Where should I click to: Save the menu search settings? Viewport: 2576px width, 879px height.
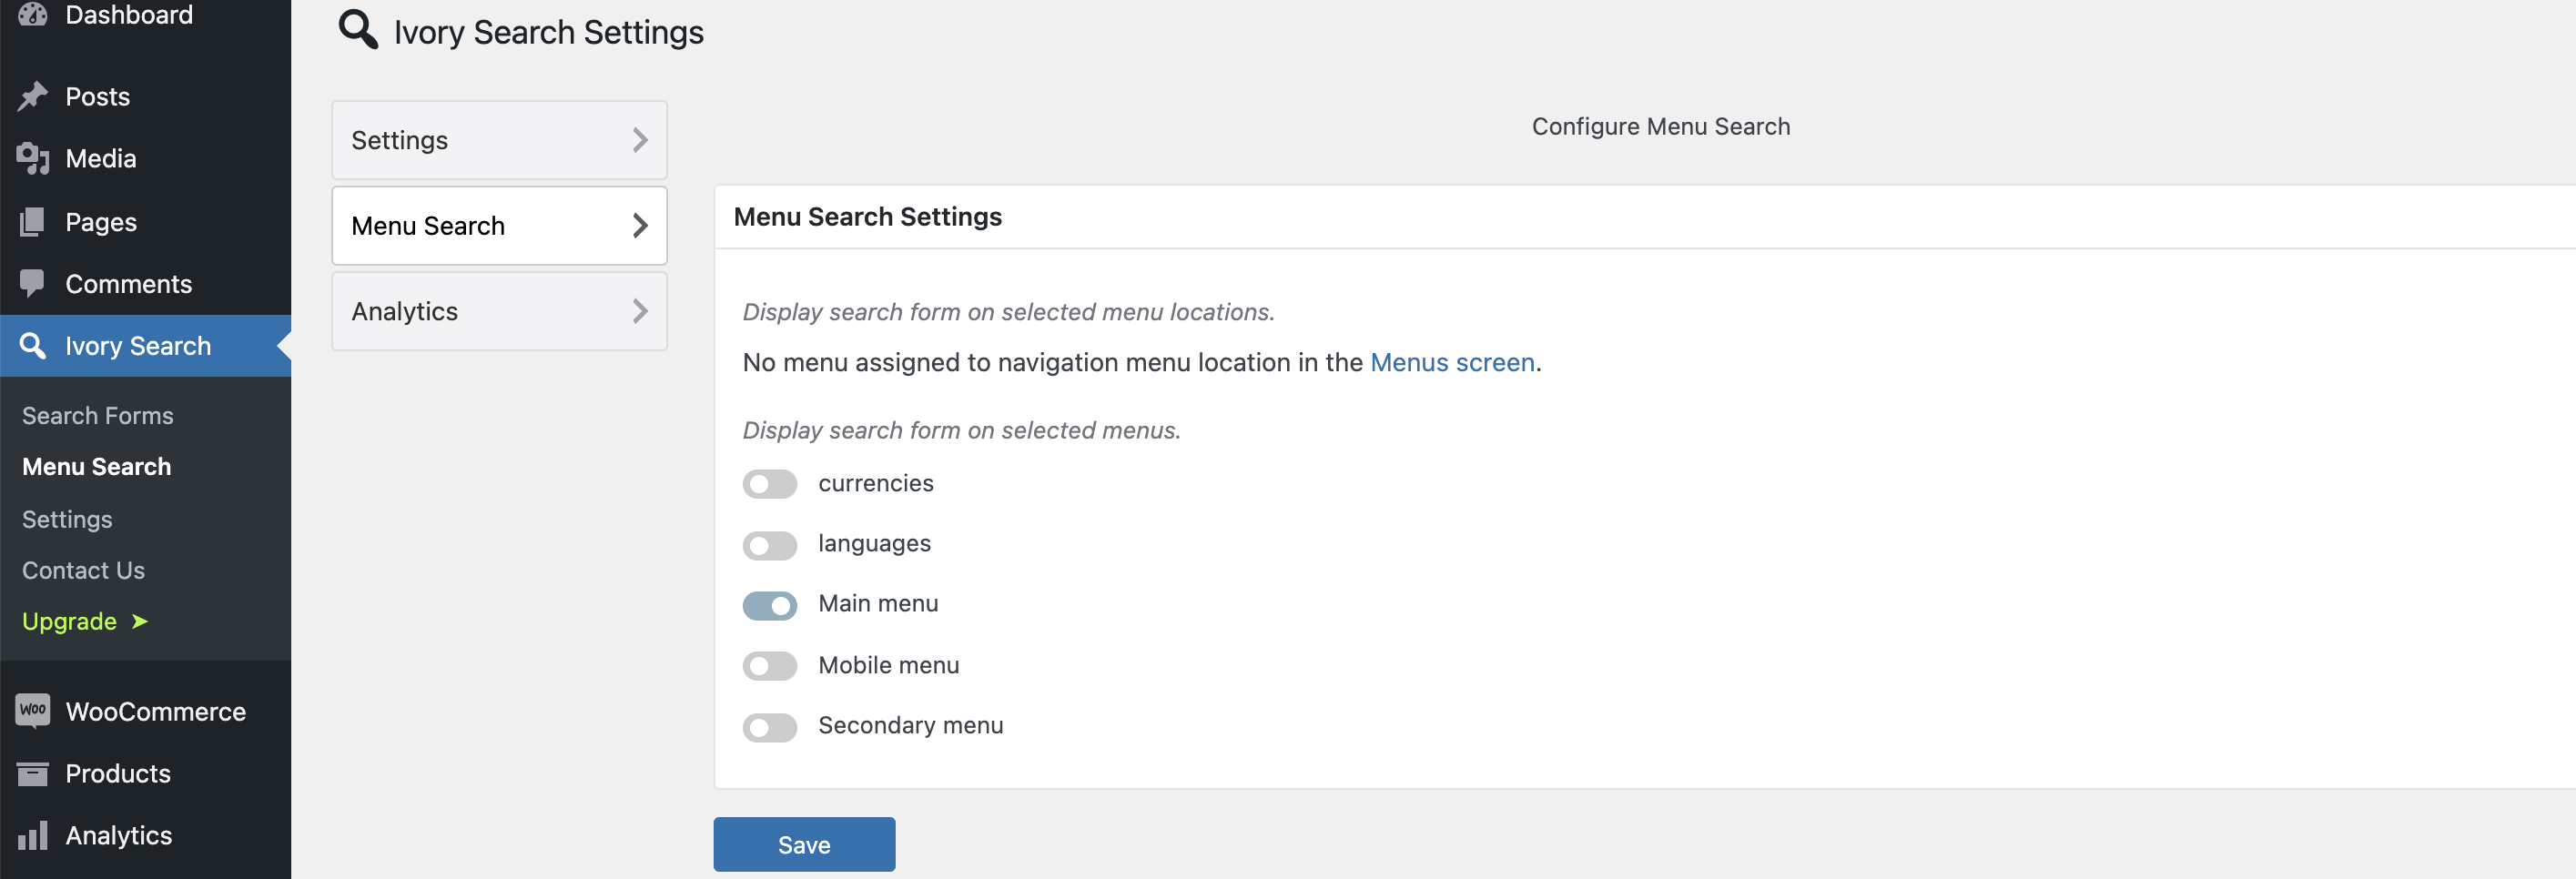[804, 844]
